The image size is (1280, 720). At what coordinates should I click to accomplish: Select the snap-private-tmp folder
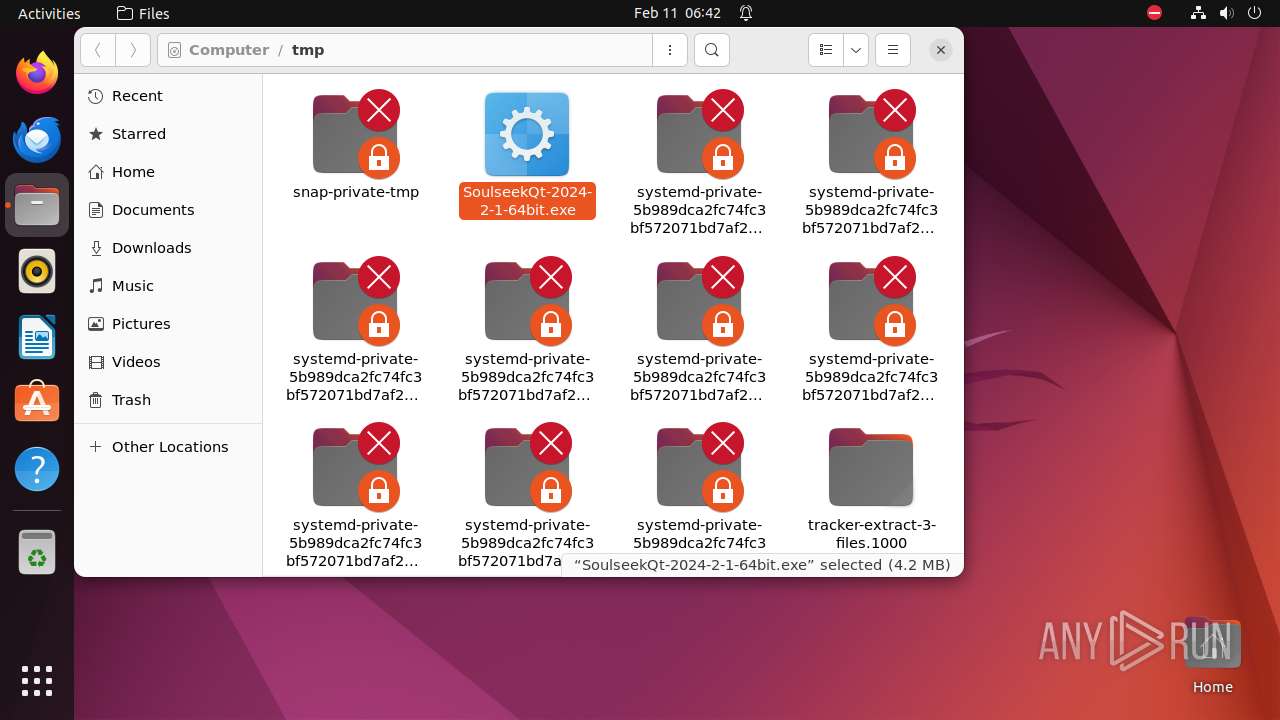355,134
